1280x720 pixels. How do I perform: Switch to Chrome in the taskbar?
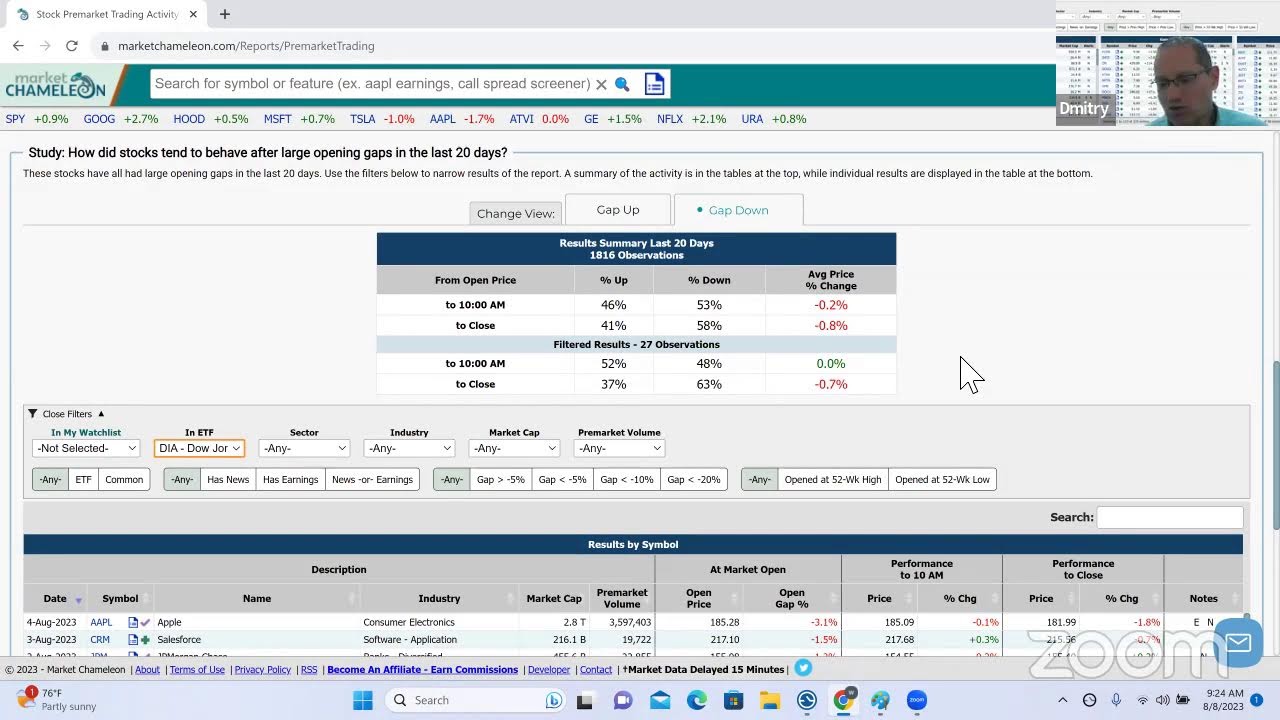[x=843, y=700]
